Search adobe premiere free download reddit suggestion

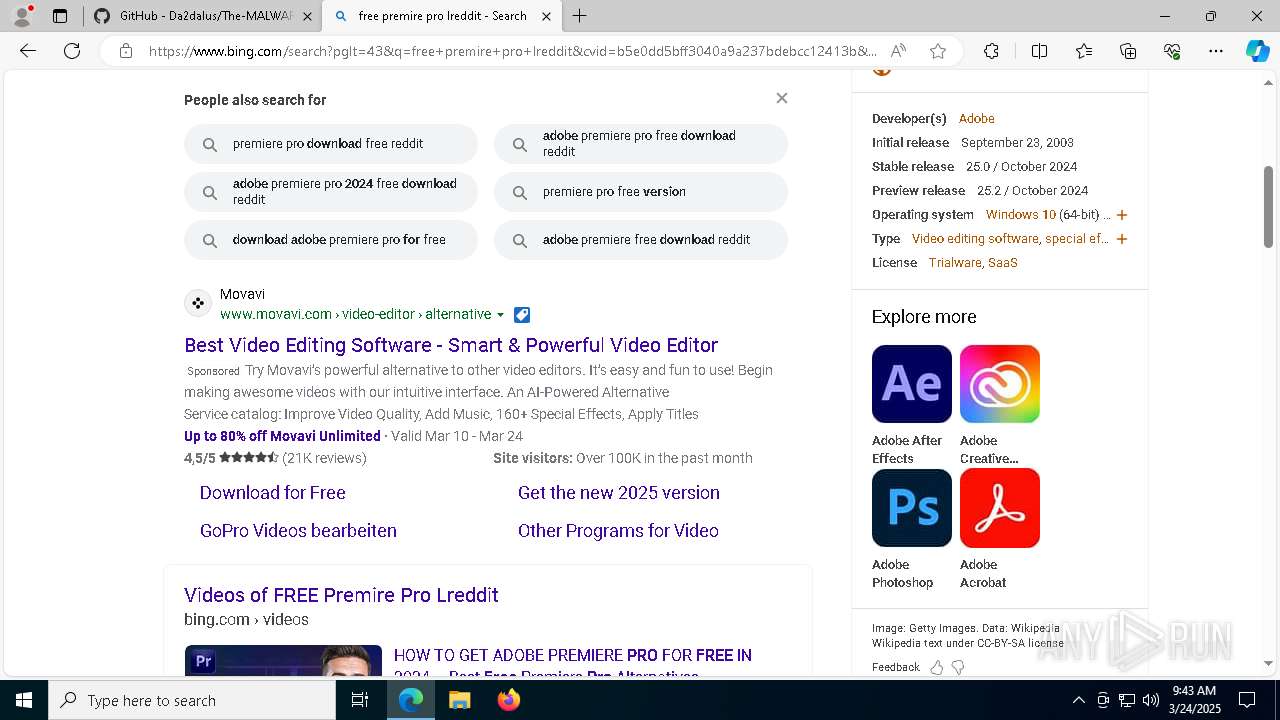(x=641, y=240)
